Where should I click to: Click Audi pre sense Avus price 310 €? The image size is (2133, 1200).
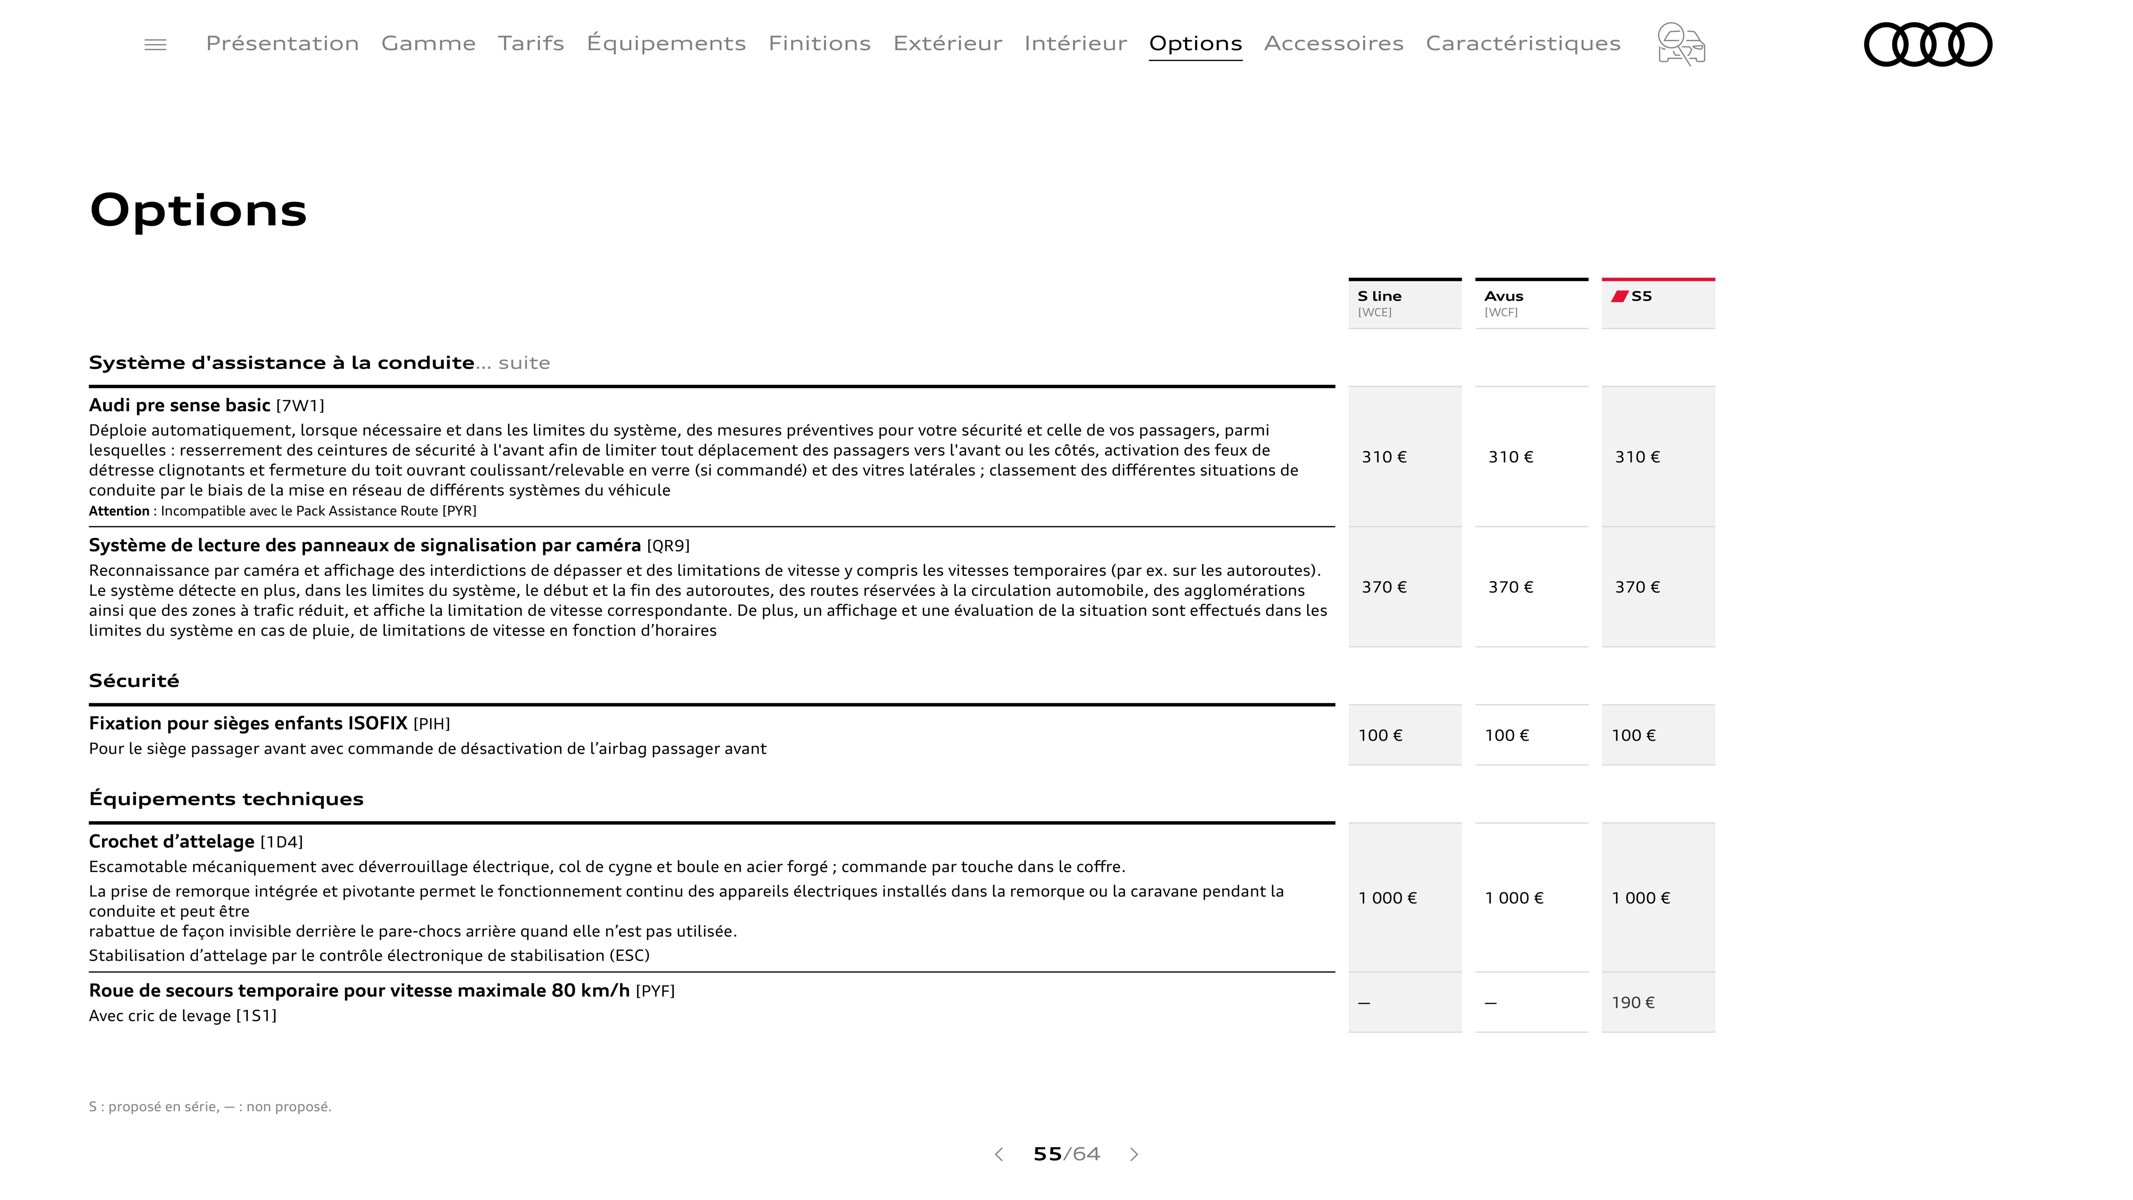(x=1510, y=457)
